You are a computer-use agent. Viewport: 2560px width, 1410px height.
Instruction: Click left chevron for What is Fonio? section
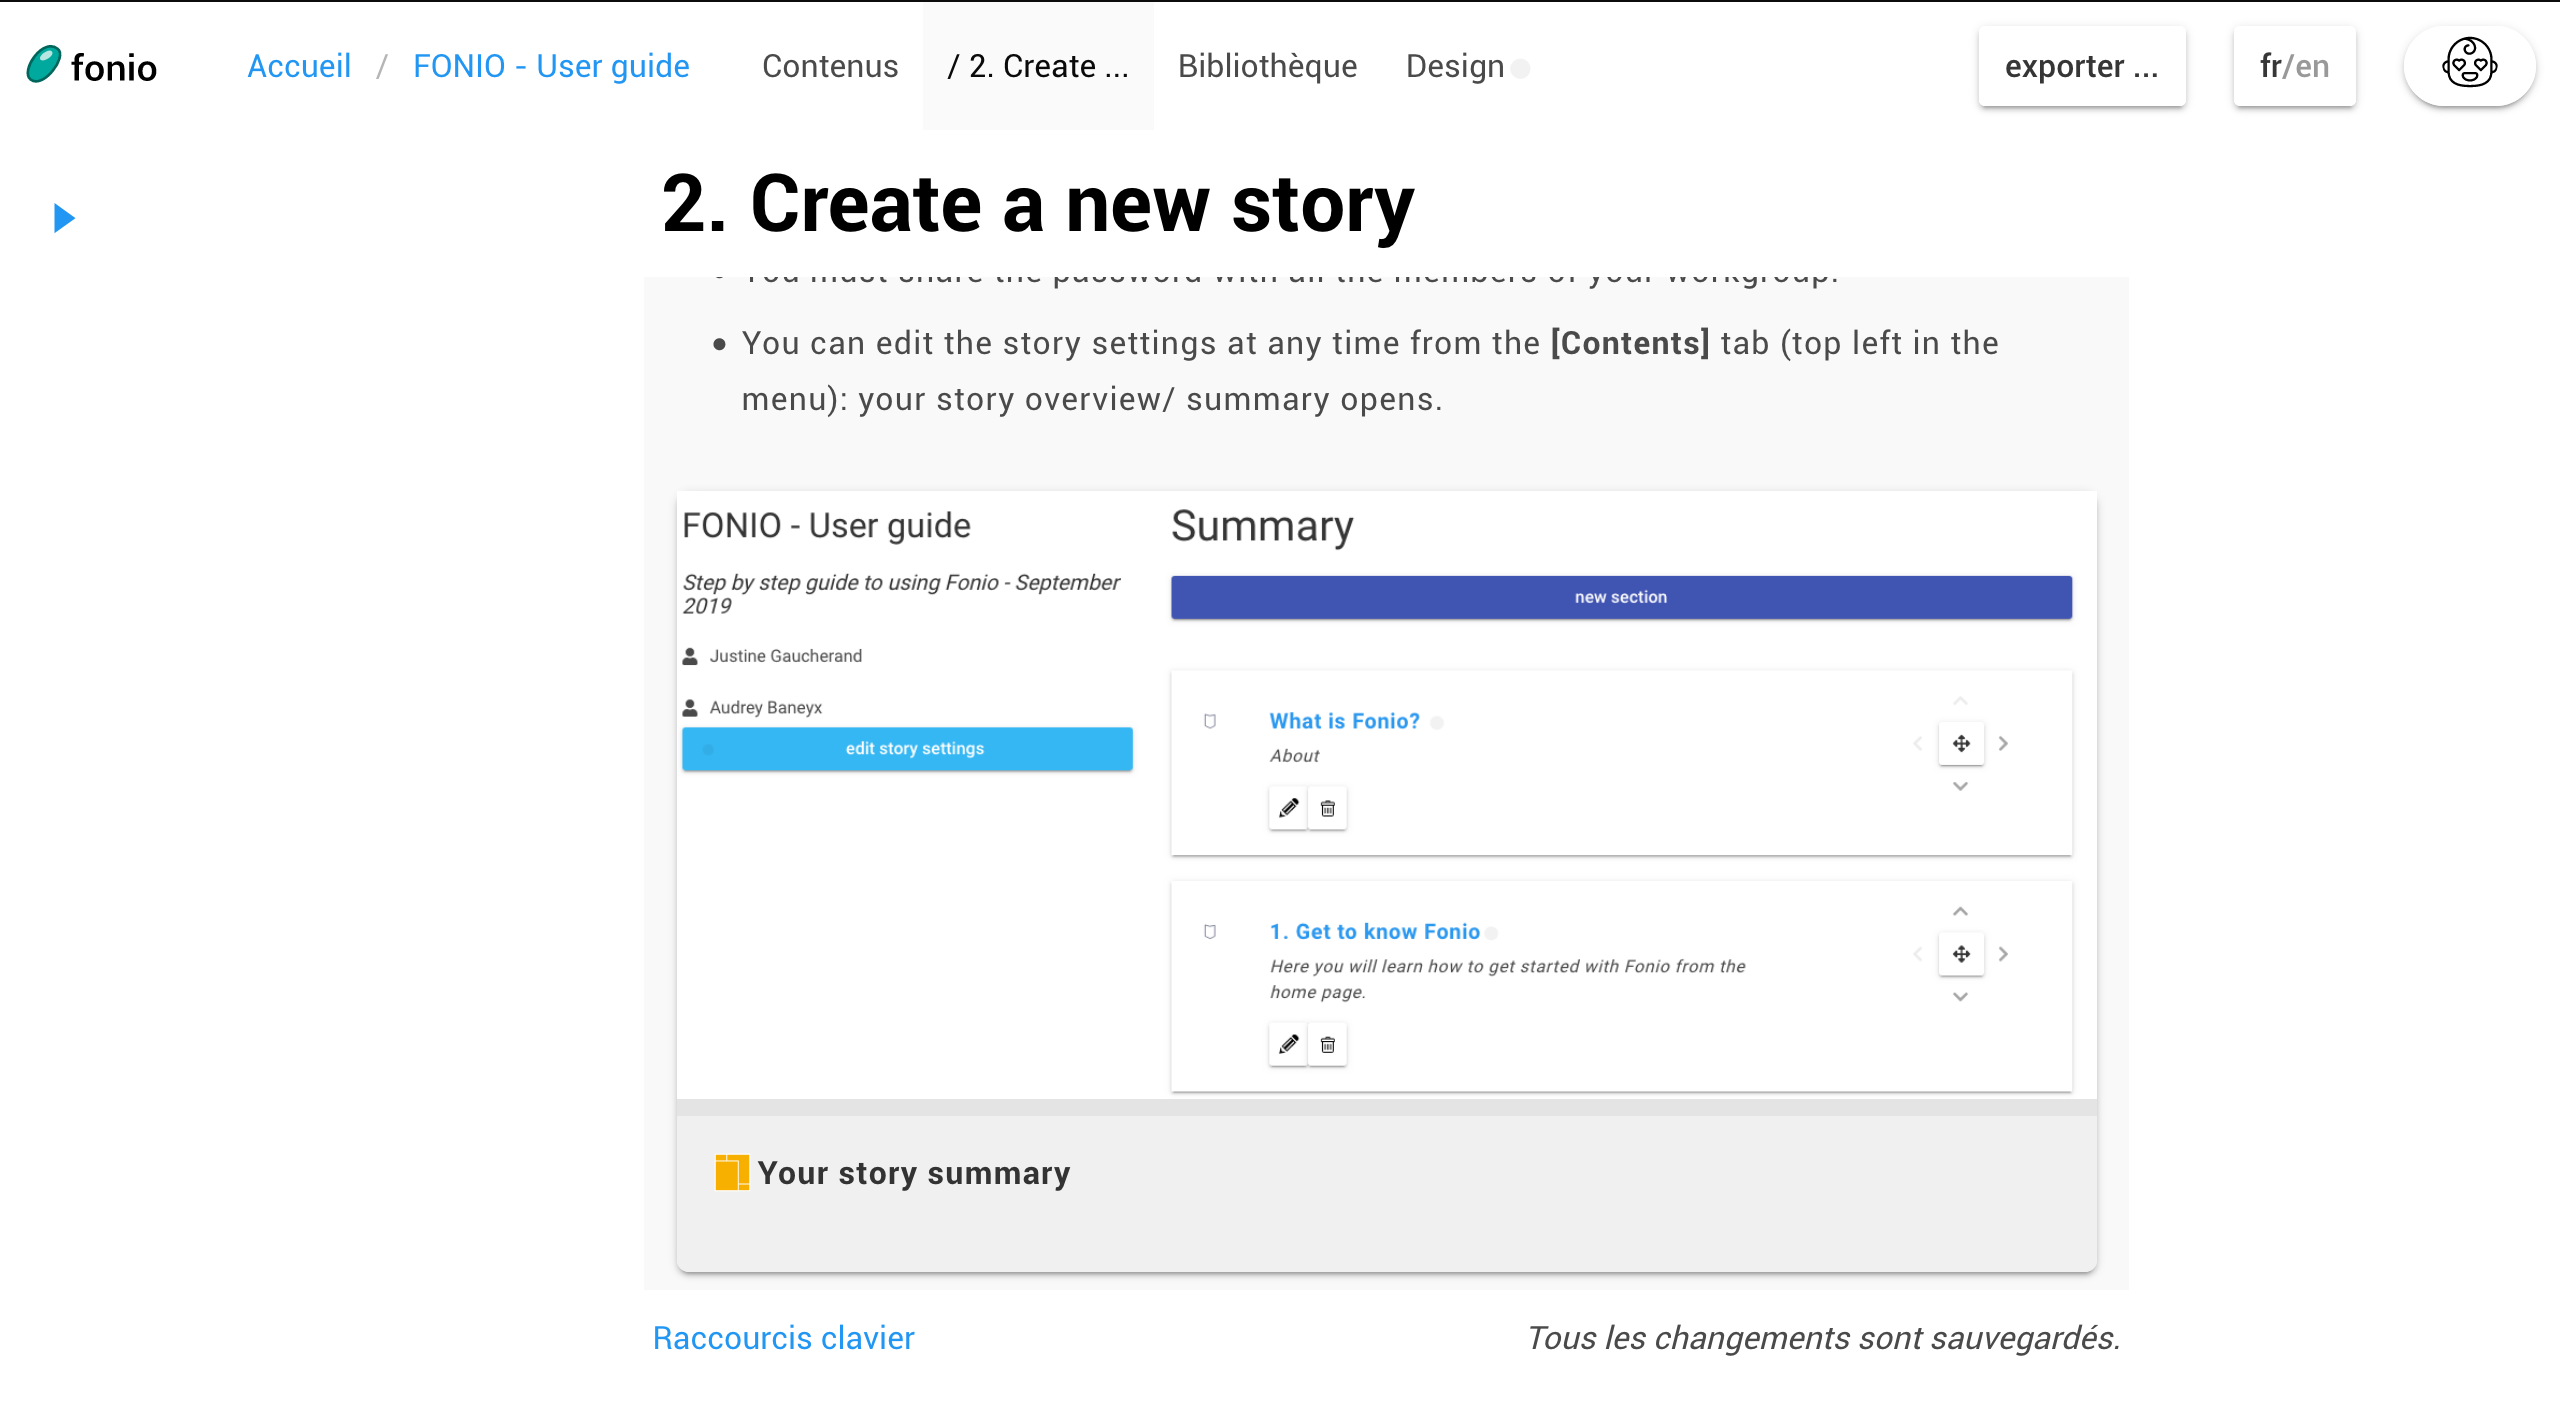coord(1918,743)
